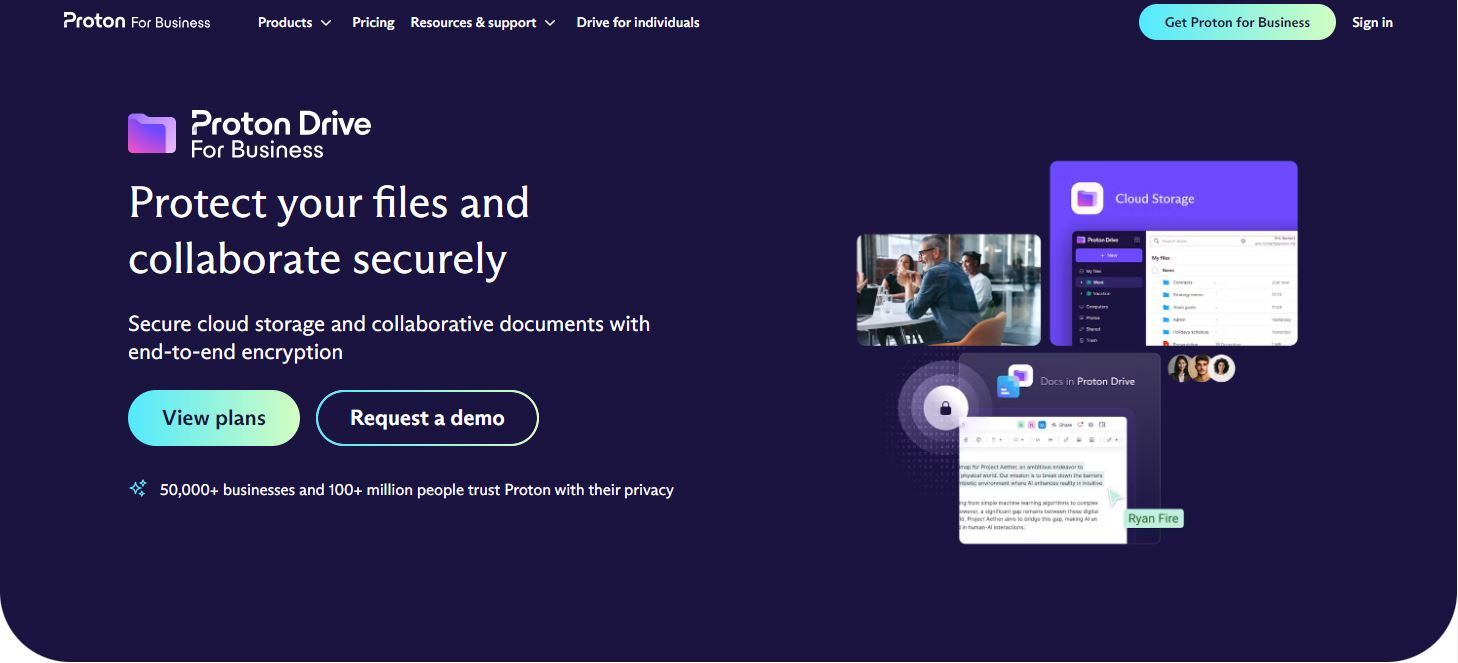Click the Cloud Storage folder icon

(x=1087, y=198)
